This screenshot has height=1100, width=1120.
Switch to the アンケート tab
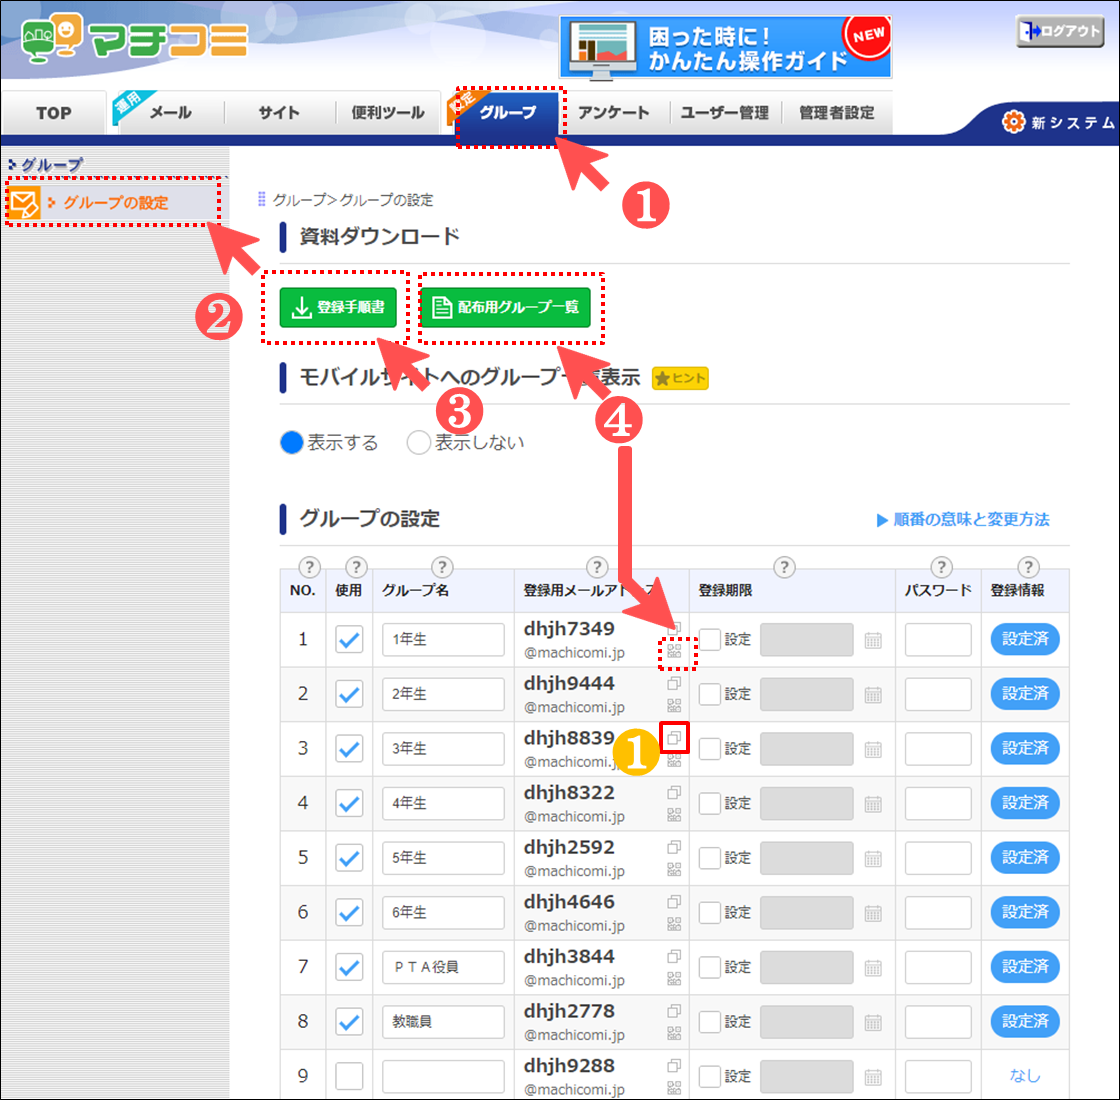point(613,113)
